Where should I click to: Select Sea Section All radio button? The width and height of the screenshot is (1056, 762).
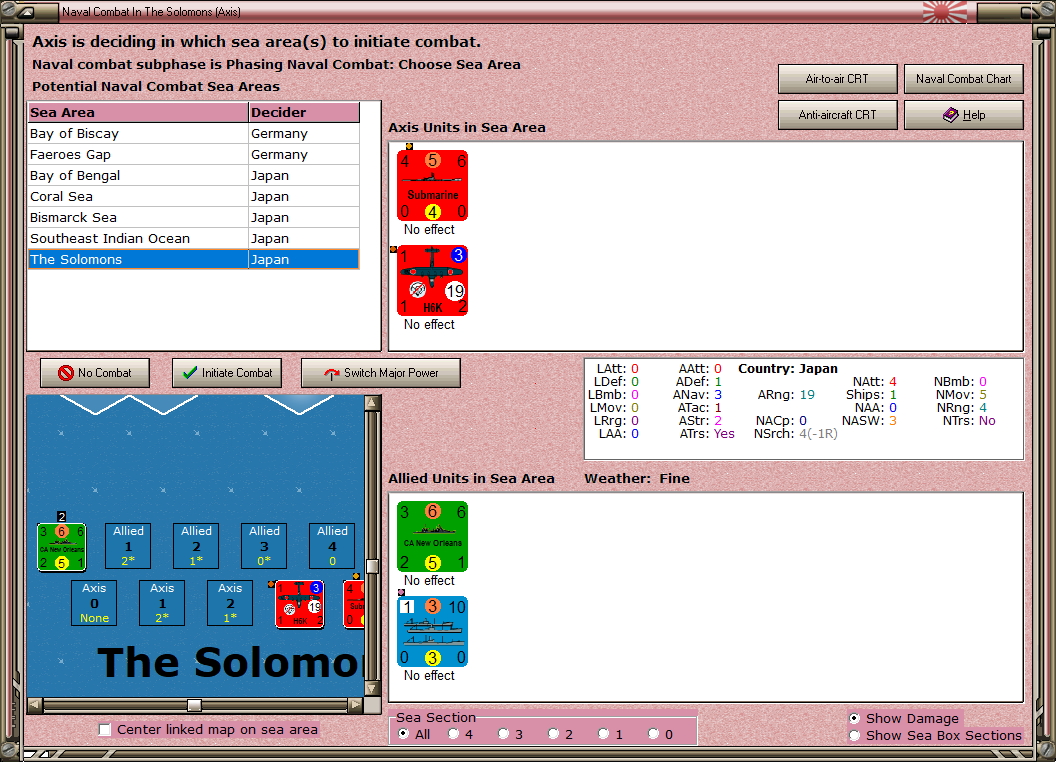pos(403,734)
